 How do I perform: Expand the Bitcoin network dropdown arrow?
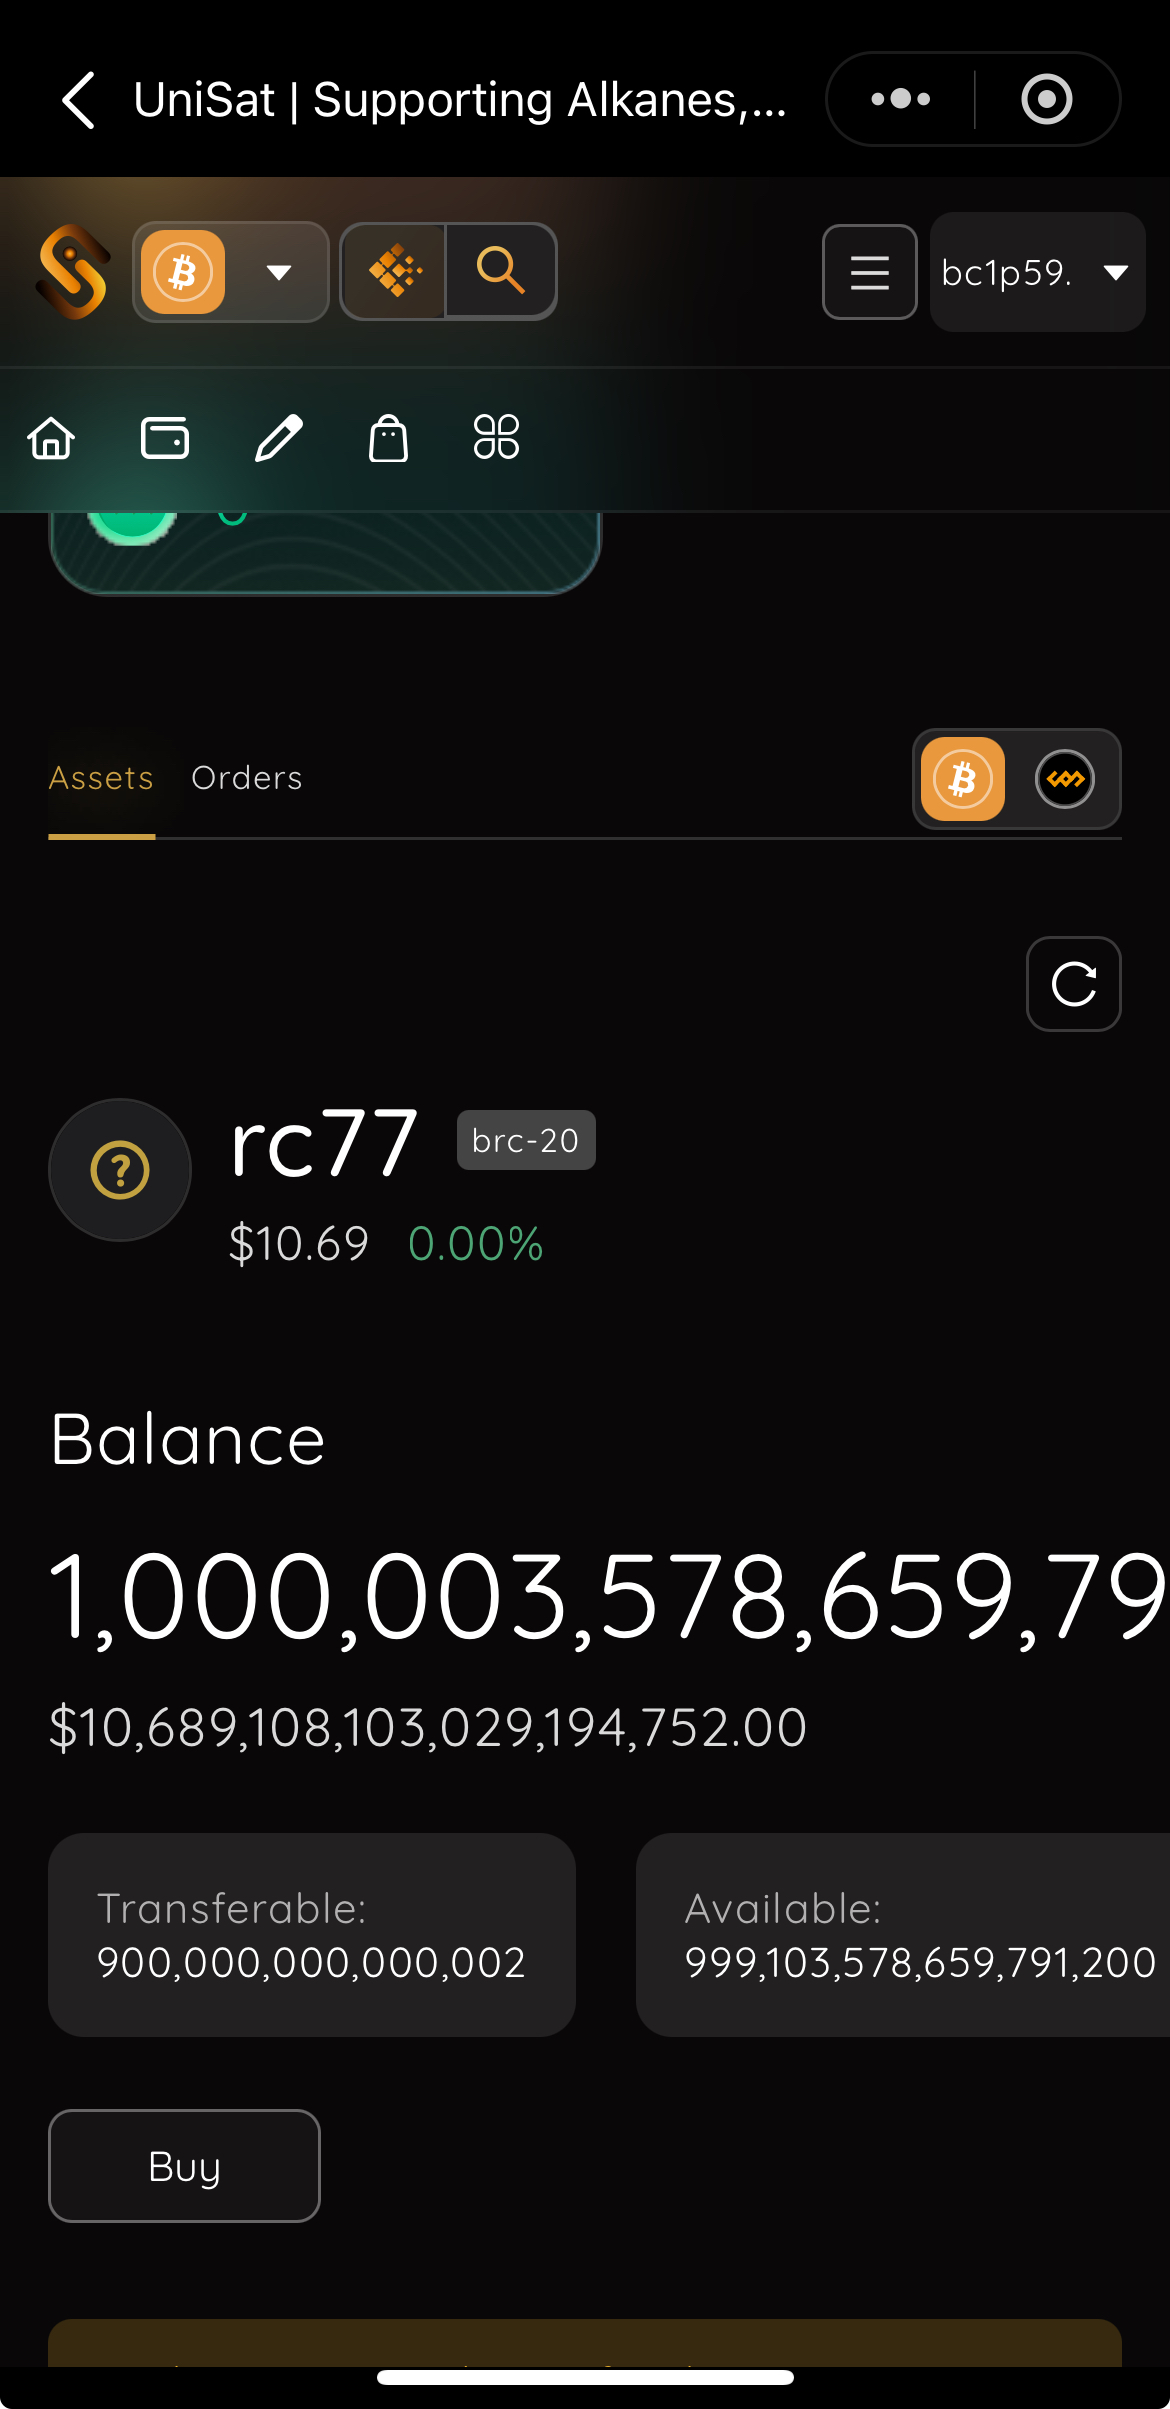click(x=279, y=272)
